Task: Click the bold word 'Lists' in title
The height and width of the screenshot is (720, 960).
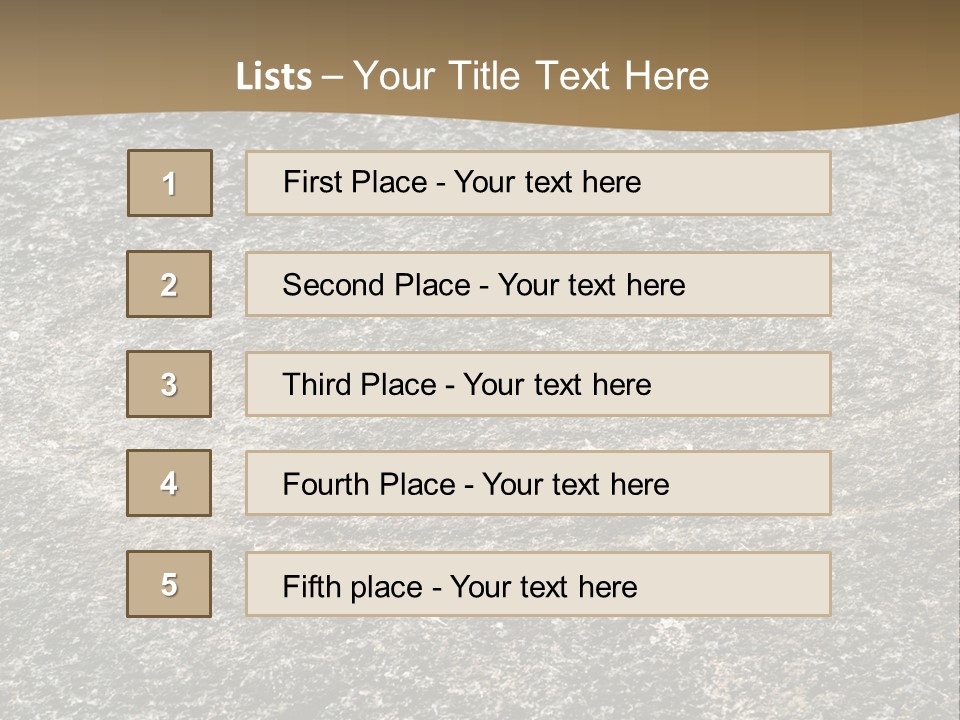Action: click(x=274, y=77)
